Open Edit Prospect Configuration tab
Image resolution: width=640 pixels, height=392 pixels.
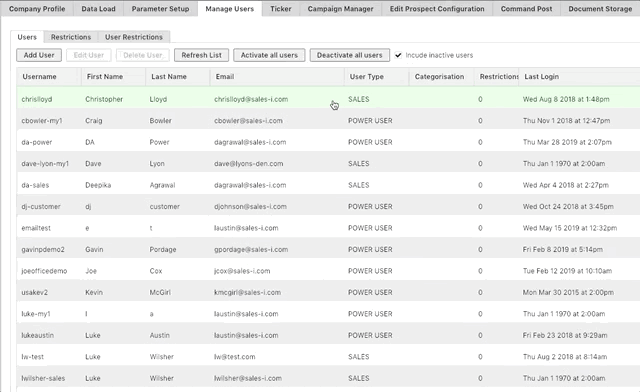pos(437,9)
